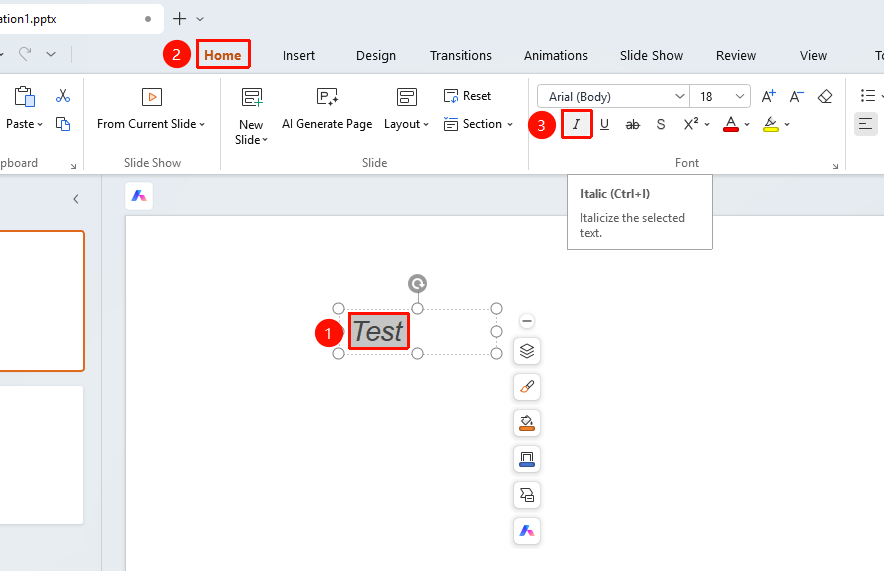This screenshot has width=884, height=571.
Task: Open font color dropdown arrow
Action: (x=747, y=125)
